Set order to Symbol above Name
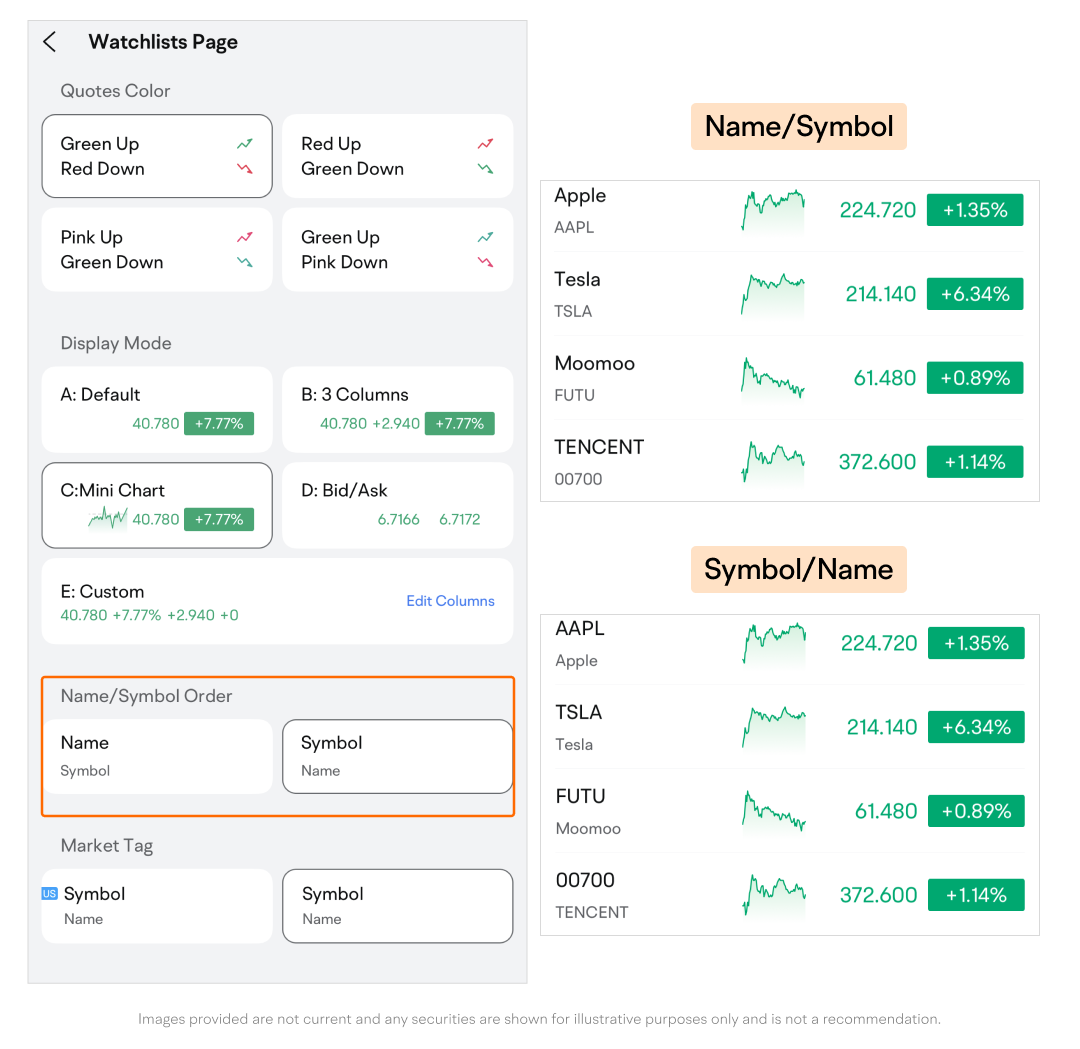1080x1049 pixels. pyautogui.click(x=397, y=756)
